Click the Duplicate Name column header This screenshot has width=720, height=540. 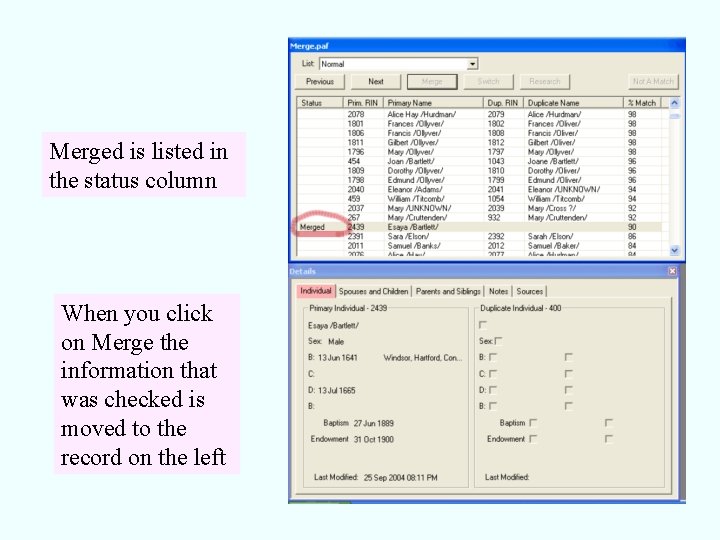[573, 103]
